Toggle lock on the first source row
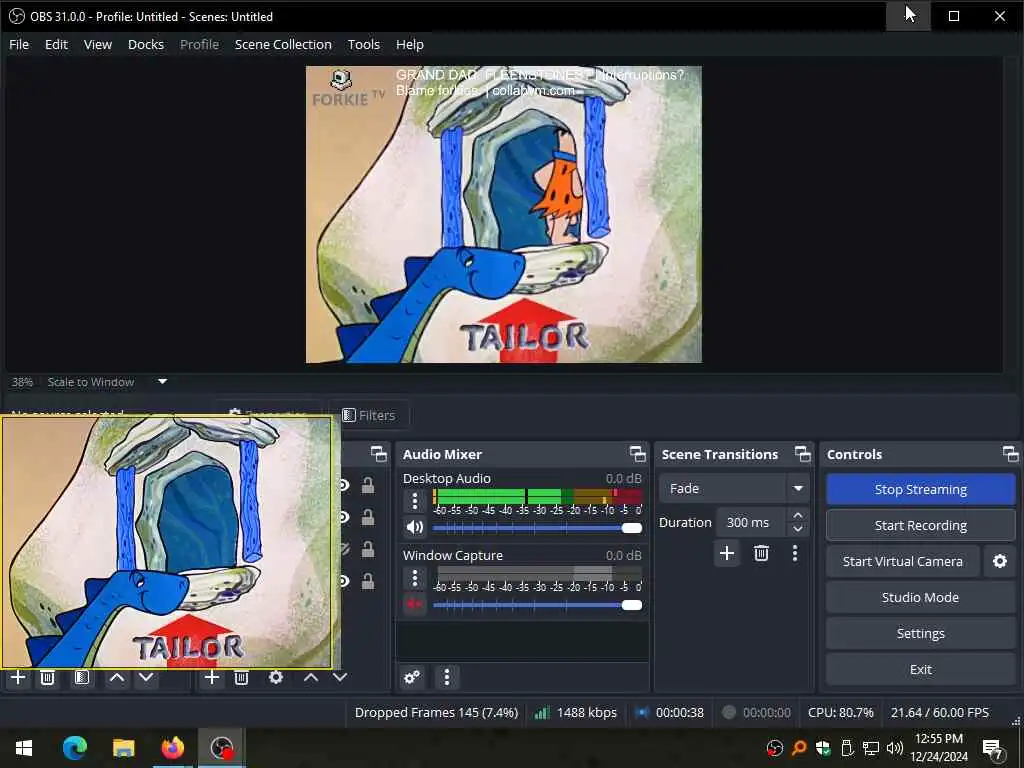Viewport: 1024px width, 768px height. pos(368,485)
